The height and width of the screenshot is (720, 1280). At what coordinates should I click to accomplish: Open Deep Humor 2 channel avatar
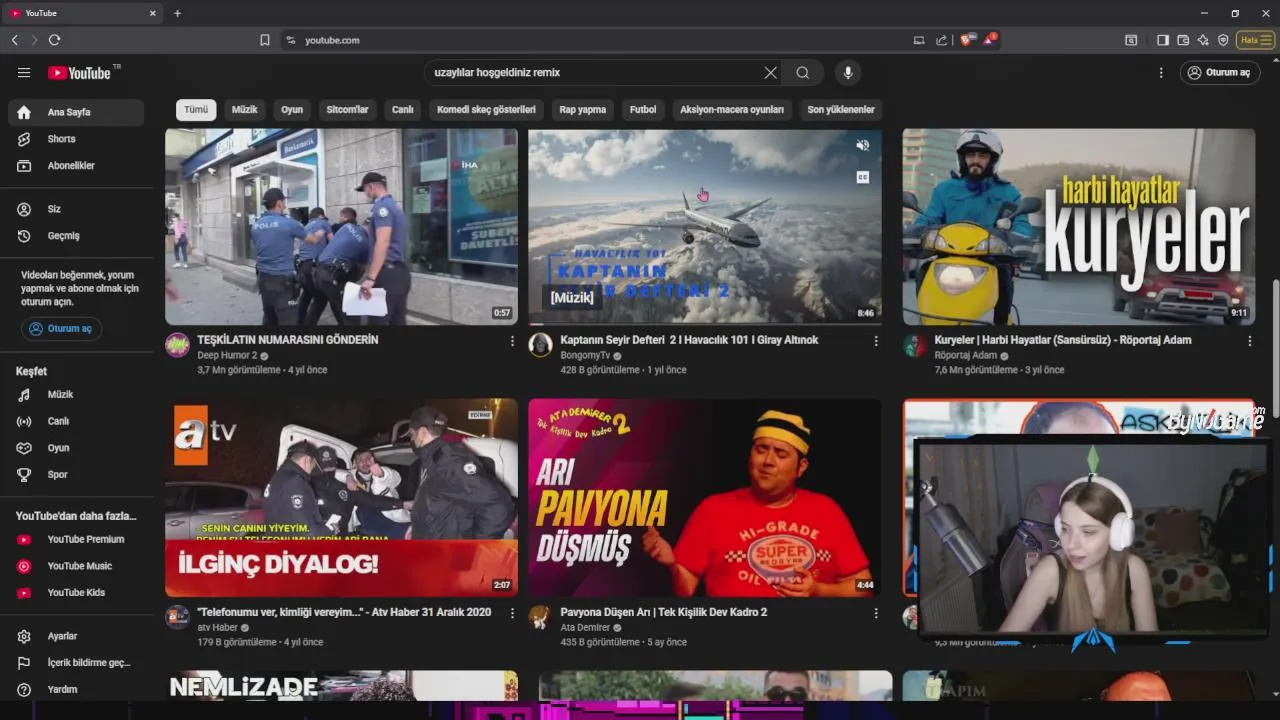tap(177, 345)
